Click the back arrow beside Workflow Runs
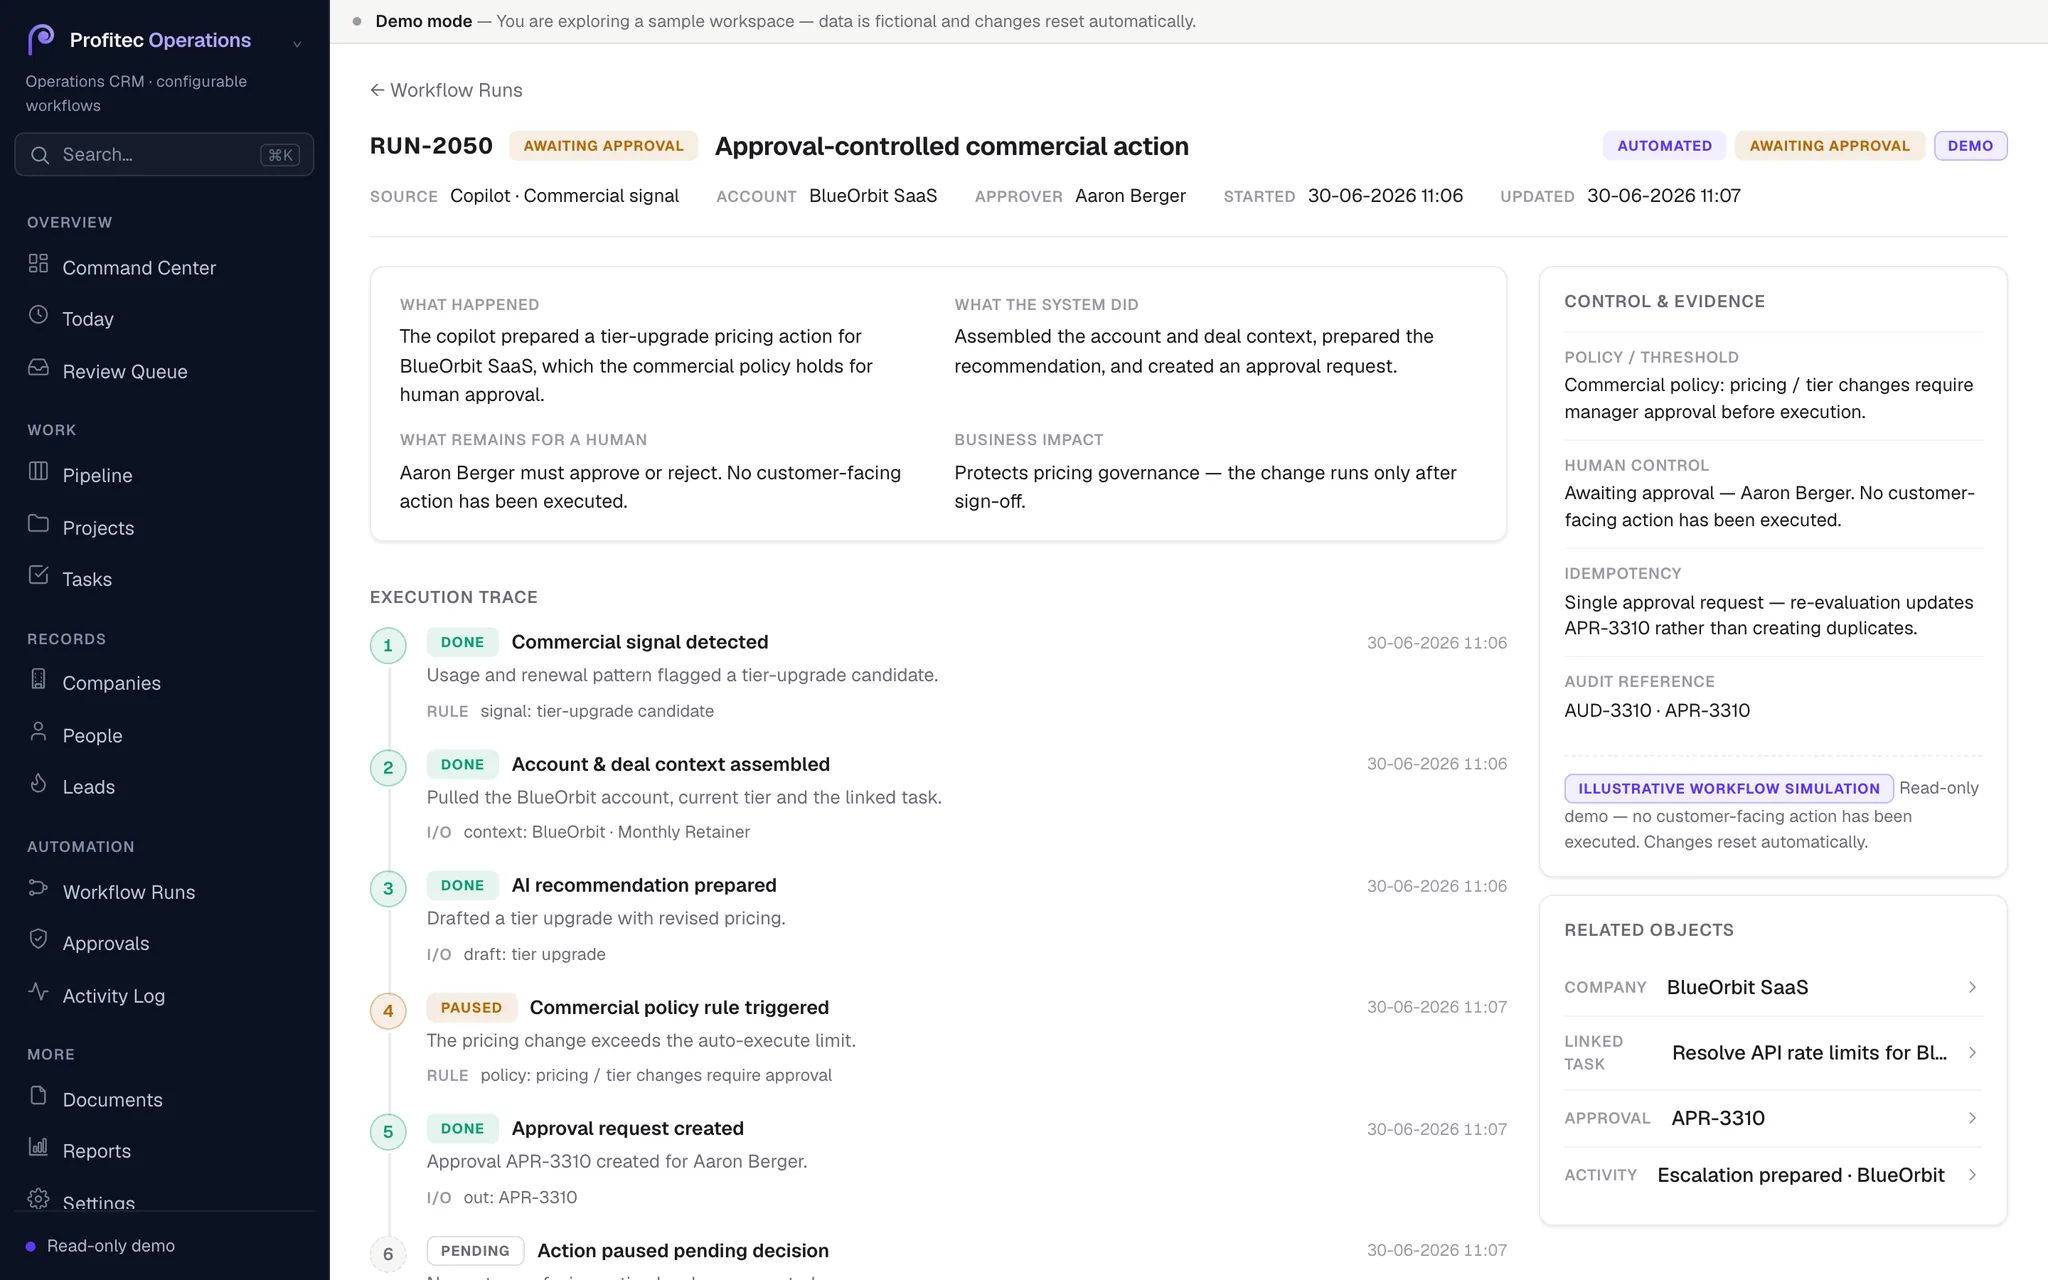2048x1280 pixels. 377,90
